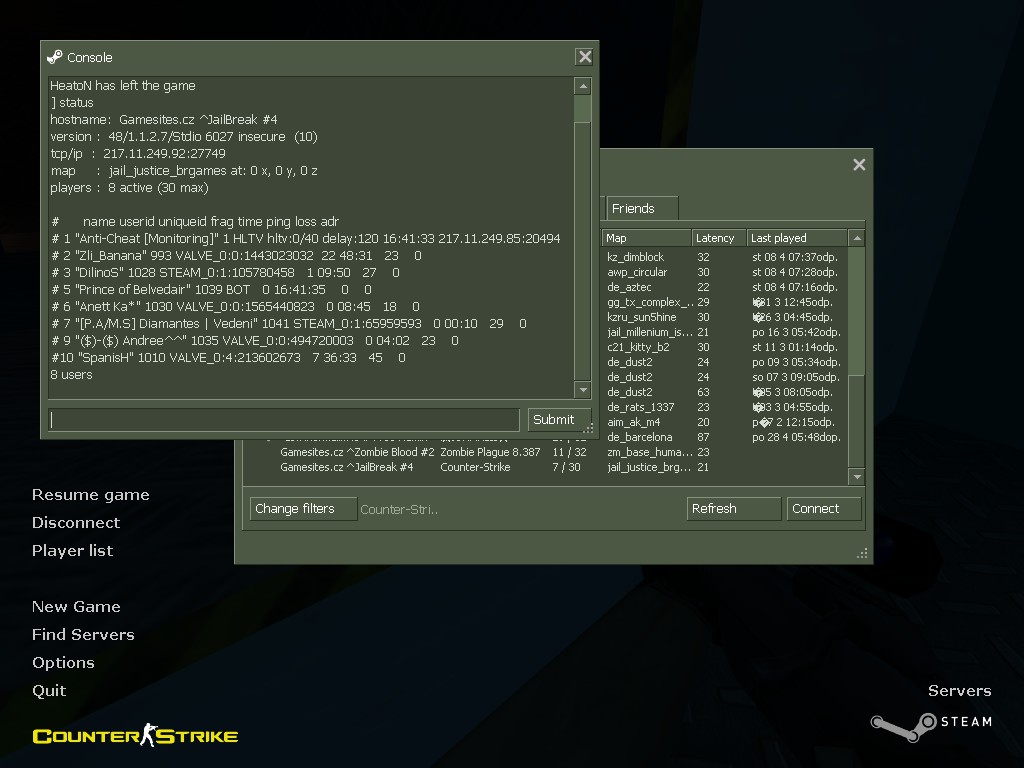1024x768 pixels.
Task: Click the Prince of Belvedair BOT line
Action: click(212, 289)
